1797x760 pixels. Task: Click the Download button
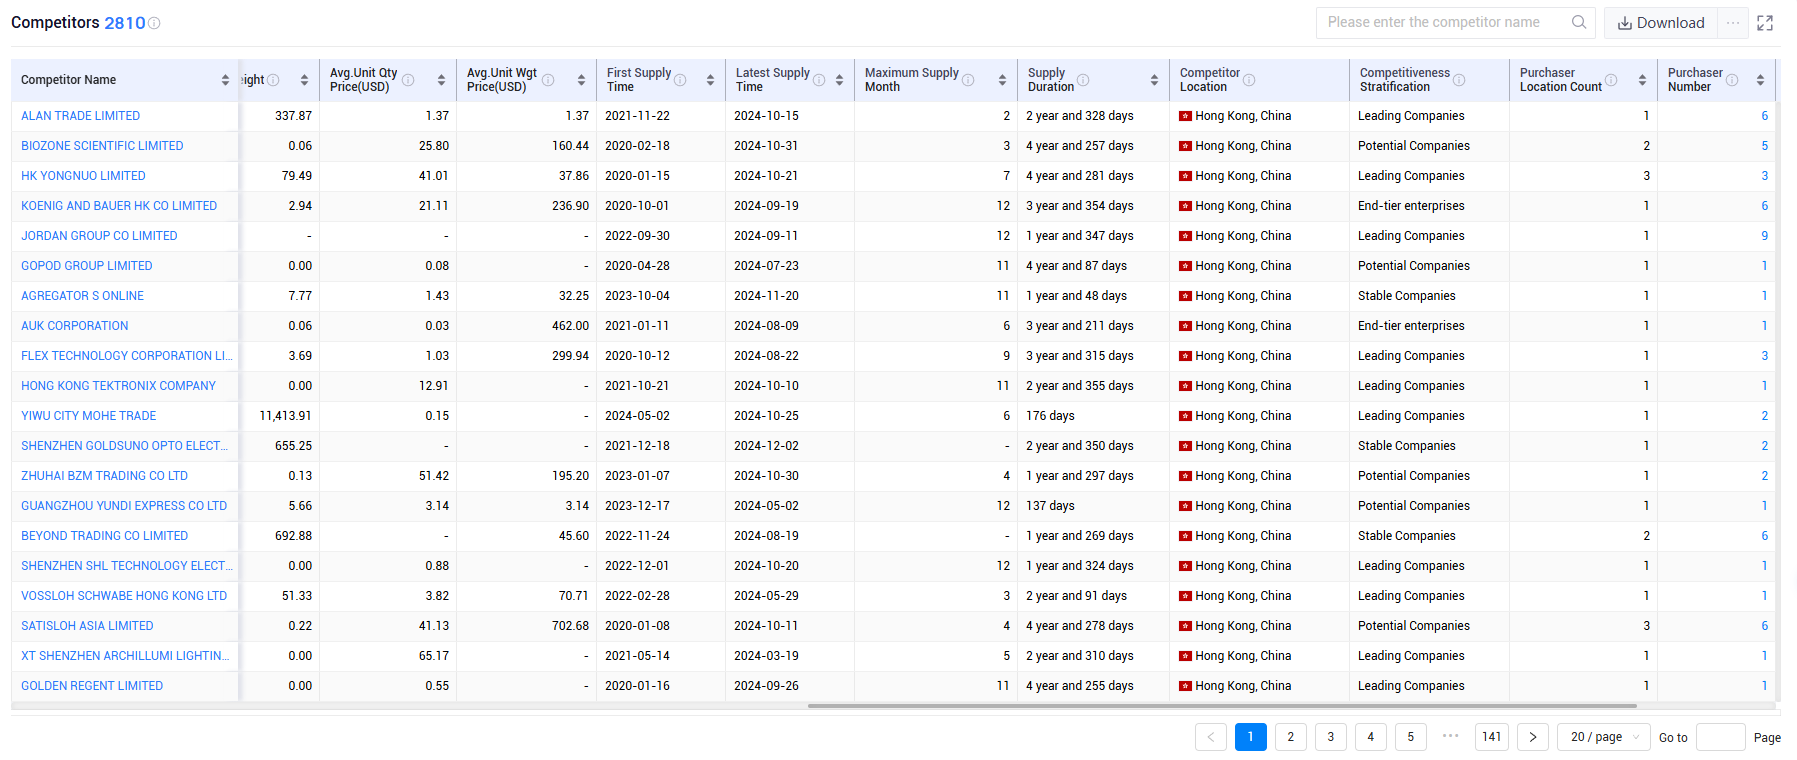[x=1661, y=23]
